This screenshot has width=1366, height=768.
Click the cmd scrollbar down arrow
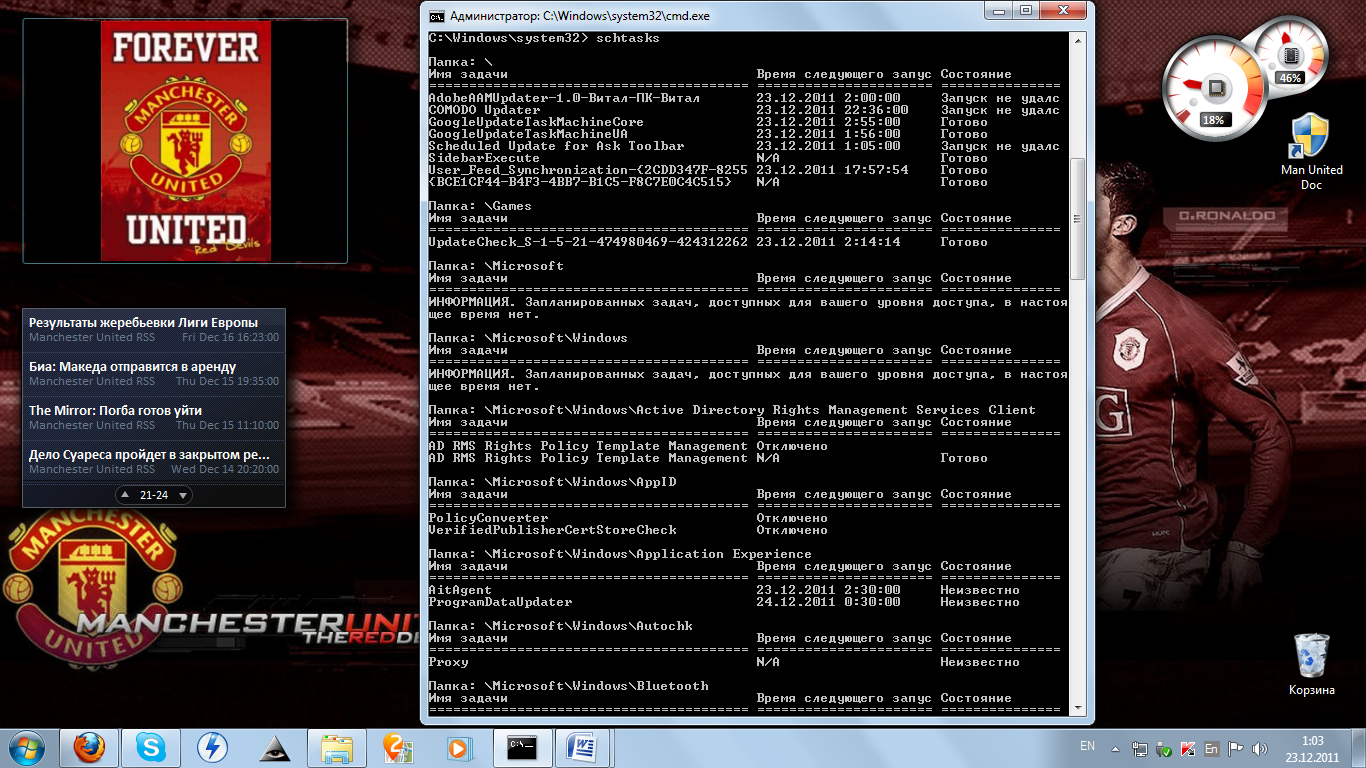pyautogui.click(x=1077, y=707)
